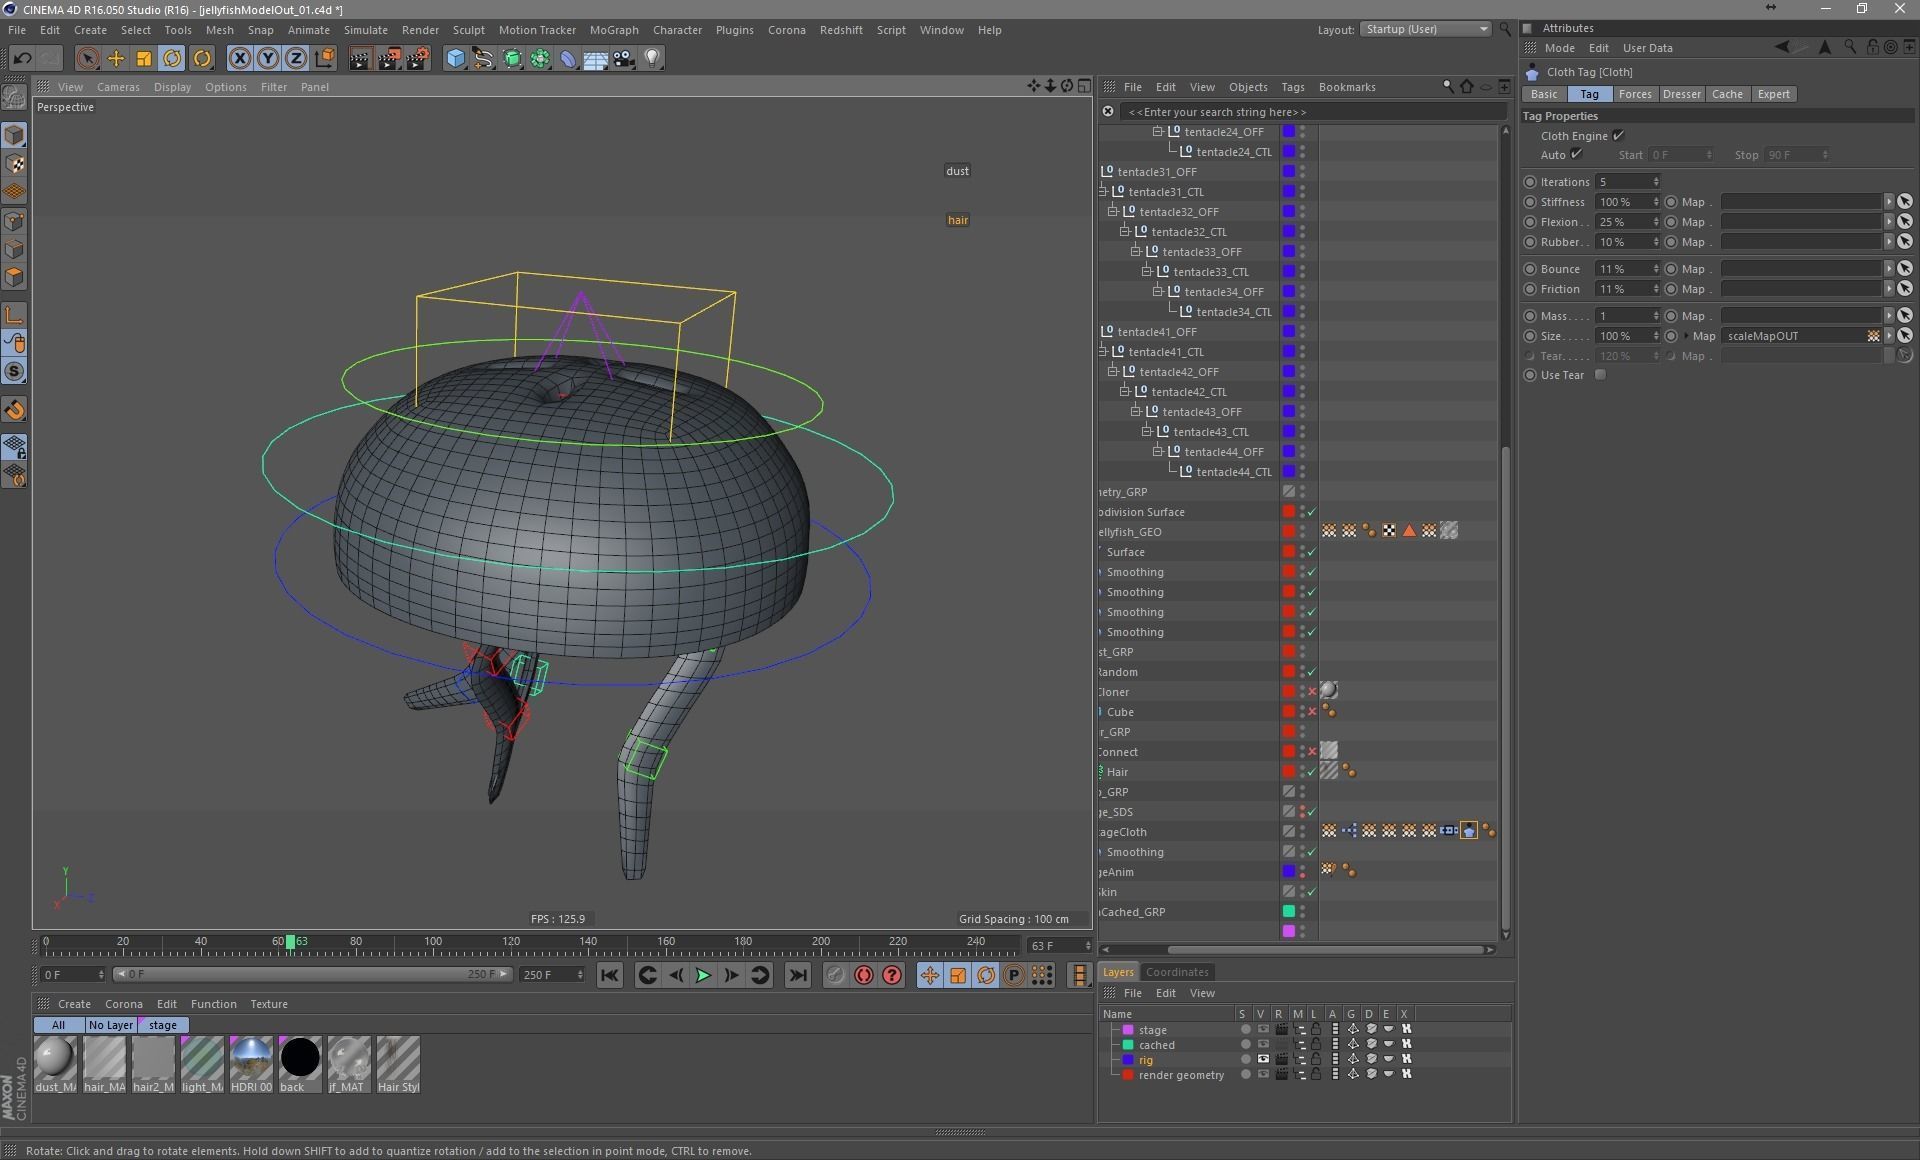Switch to Forces tab
The width and height of the screenshot is (1920, 1160).
pos(1635,94)
